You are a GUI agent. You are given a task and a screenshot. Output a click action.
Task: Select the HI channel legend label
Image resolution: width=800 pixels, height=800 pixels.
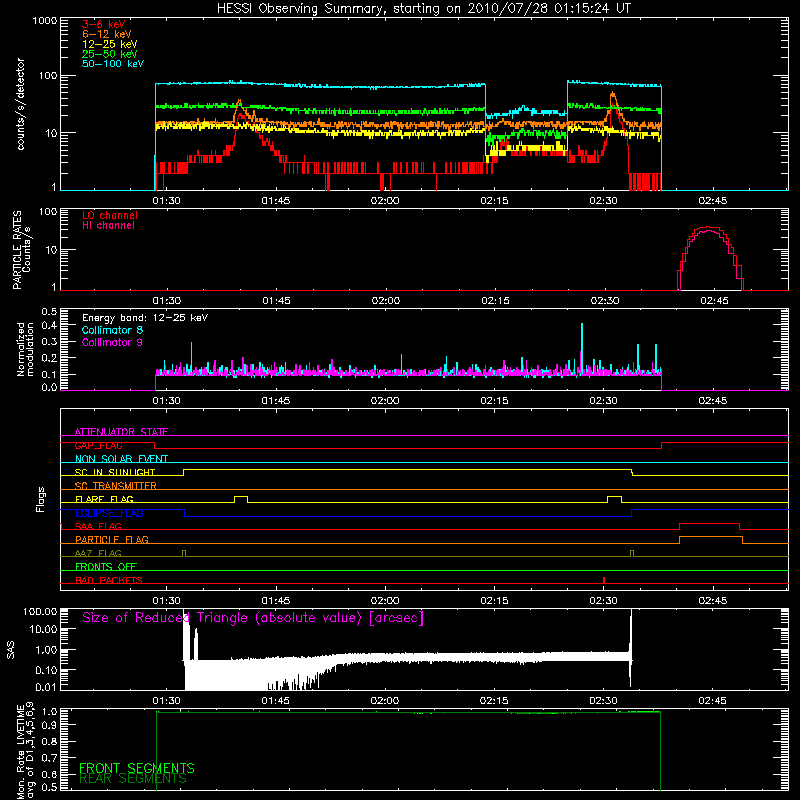pos(108,226)
